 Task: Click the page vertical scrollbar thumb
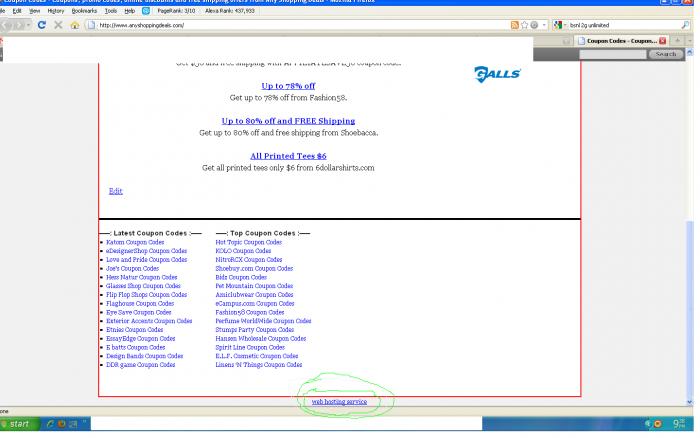click(690, 308)
